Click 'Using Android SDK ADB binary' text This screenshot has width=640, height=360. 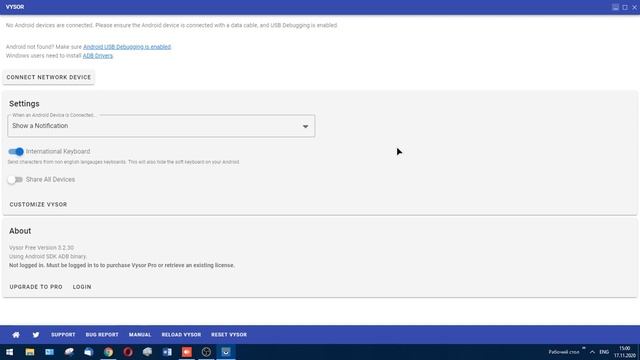point(48,256)
